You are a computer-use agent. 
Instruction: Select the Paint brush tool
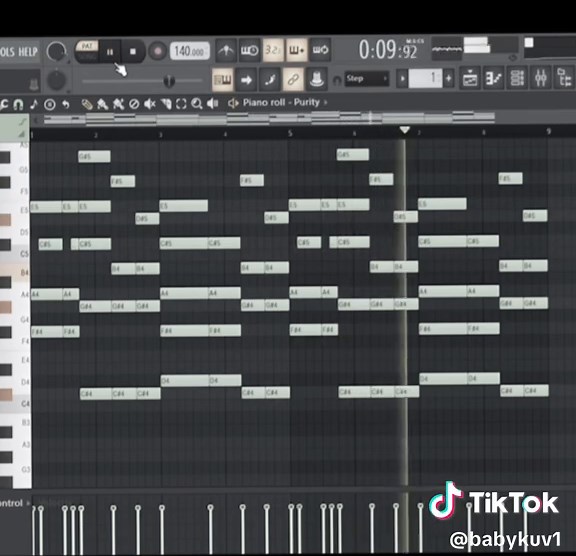coord(102,105)
